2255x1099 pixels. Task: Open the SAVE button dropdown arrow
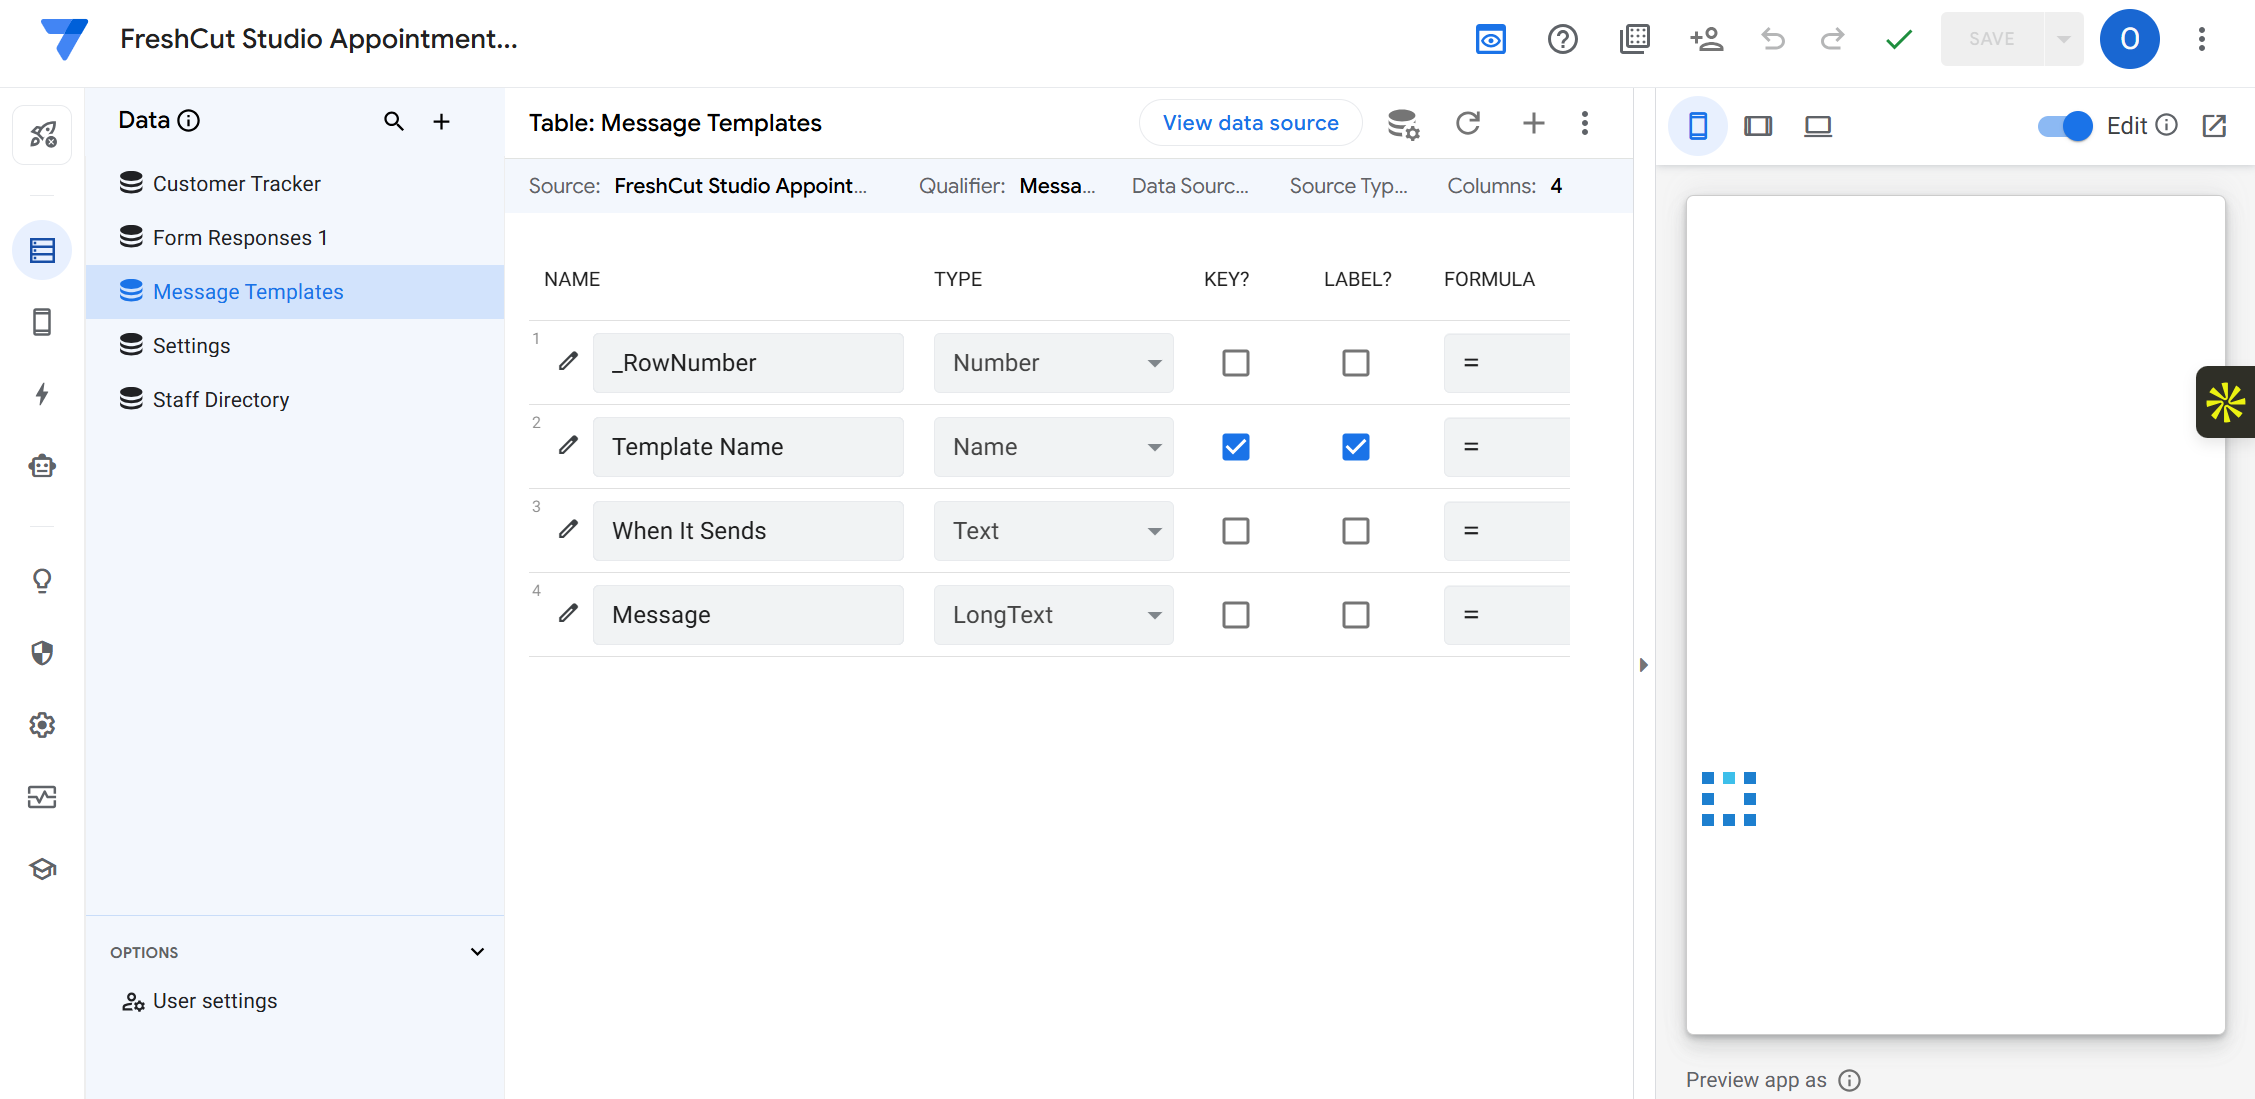[x=2064, y=39]
